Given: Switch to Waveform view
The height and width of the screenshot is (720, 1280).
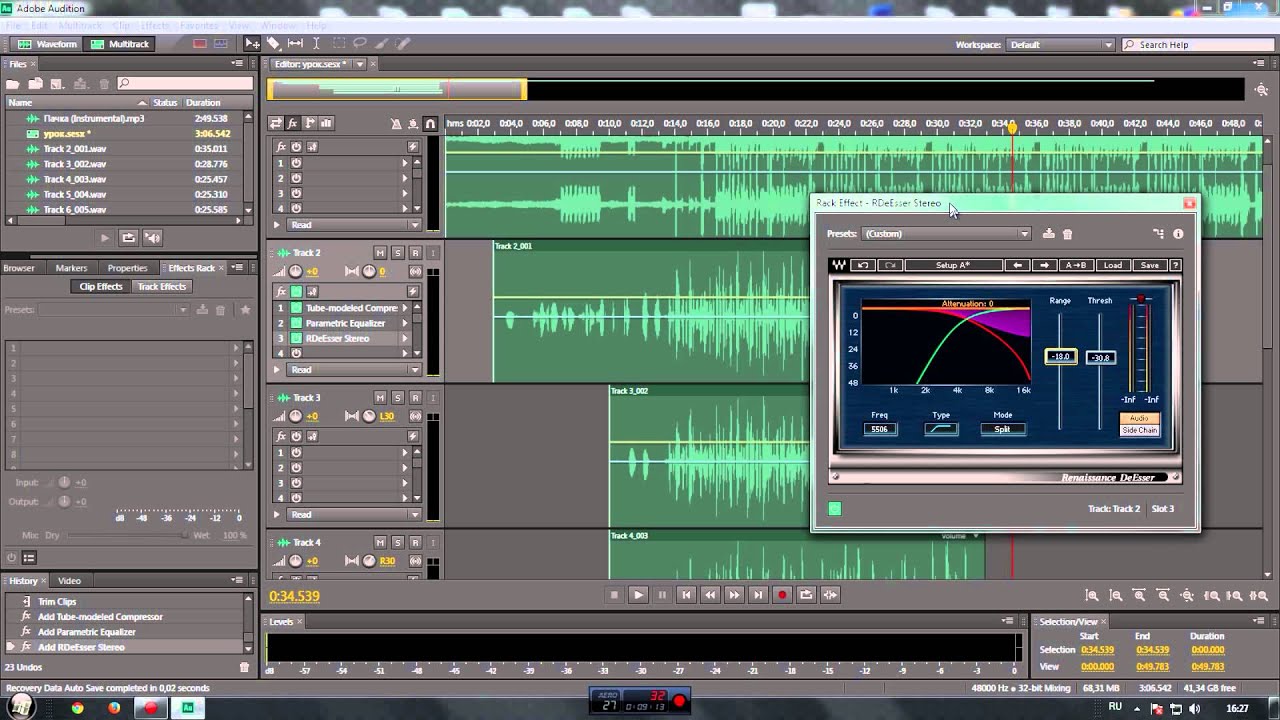Looking at the screenshot, I should [47, 44].
